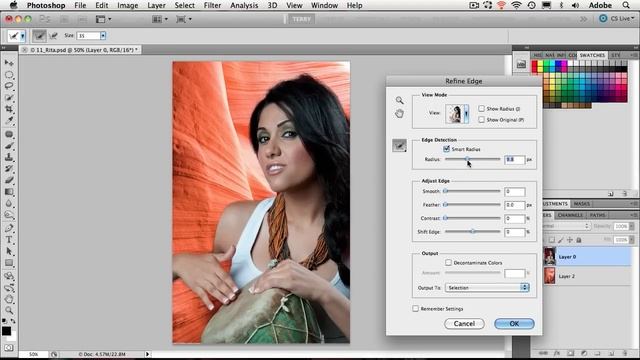Click the Radius value input field
Screen dimensions: 640x360
[x=514, y=160]
